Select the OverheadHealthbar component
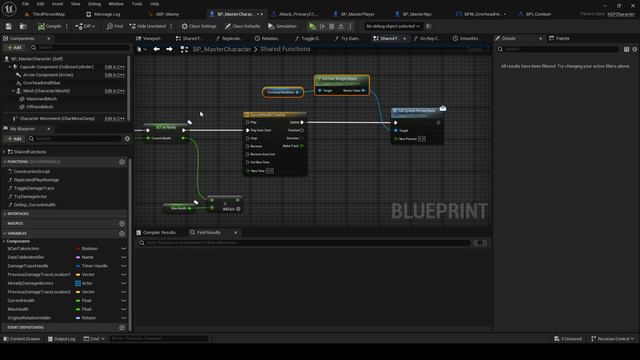The width and height of the screenshot is (640, 360). coord(41,83)
